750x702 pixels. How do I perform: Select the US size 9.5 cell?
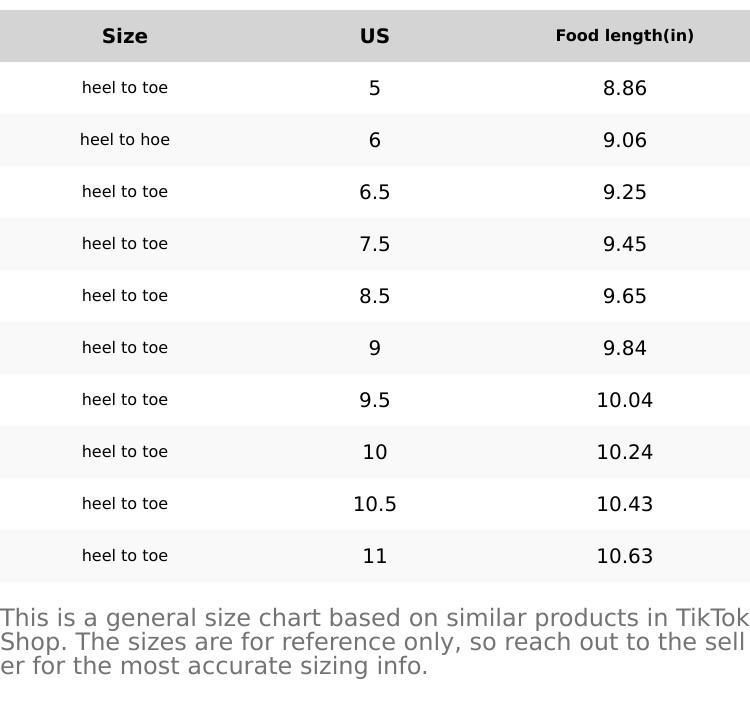pyautogui.click(x=375, y=400)
